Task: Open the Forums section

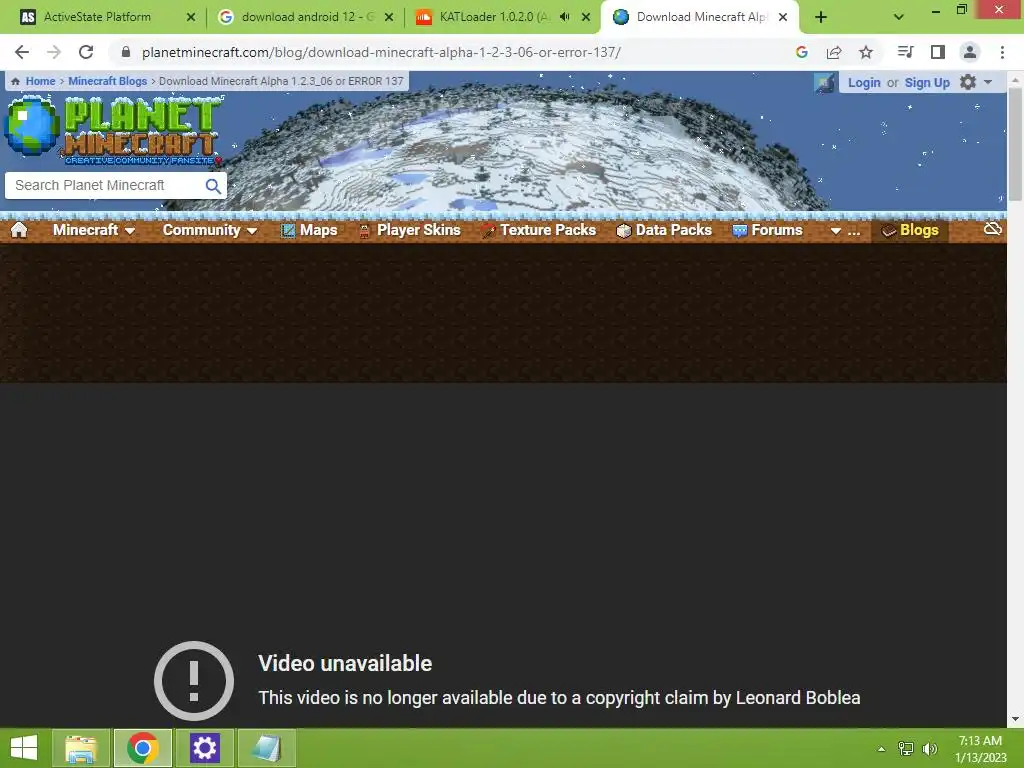Action: [767, 230]
